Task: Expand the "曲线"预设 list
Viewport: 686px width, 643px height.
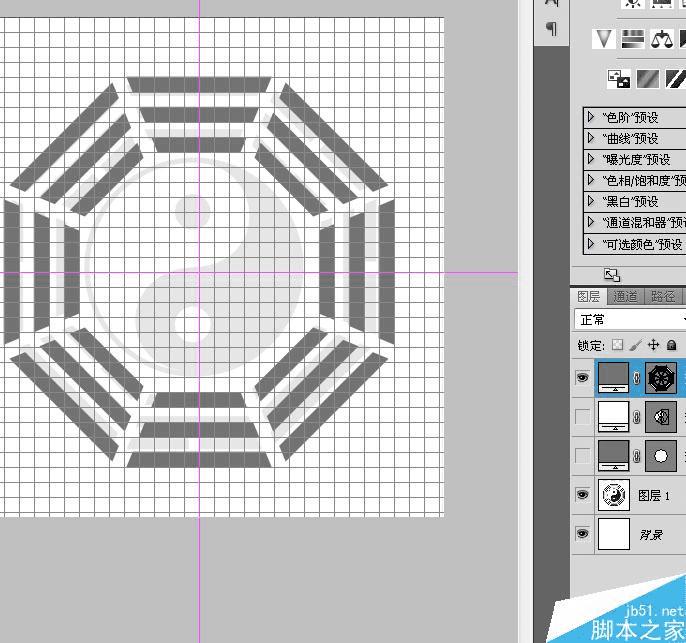Action: pos(591,138)
